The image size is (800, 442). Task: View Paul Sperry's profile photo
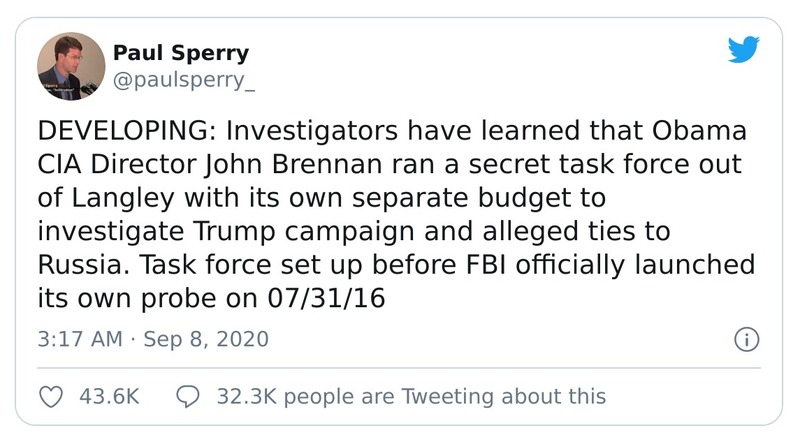pos(71,66)
